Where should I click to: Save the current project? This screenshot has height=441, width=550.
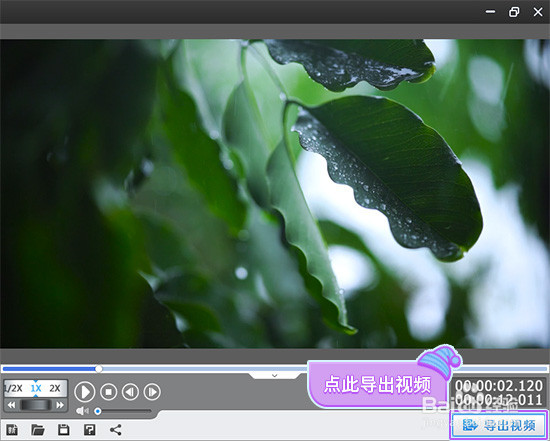(x=63, y=430)
